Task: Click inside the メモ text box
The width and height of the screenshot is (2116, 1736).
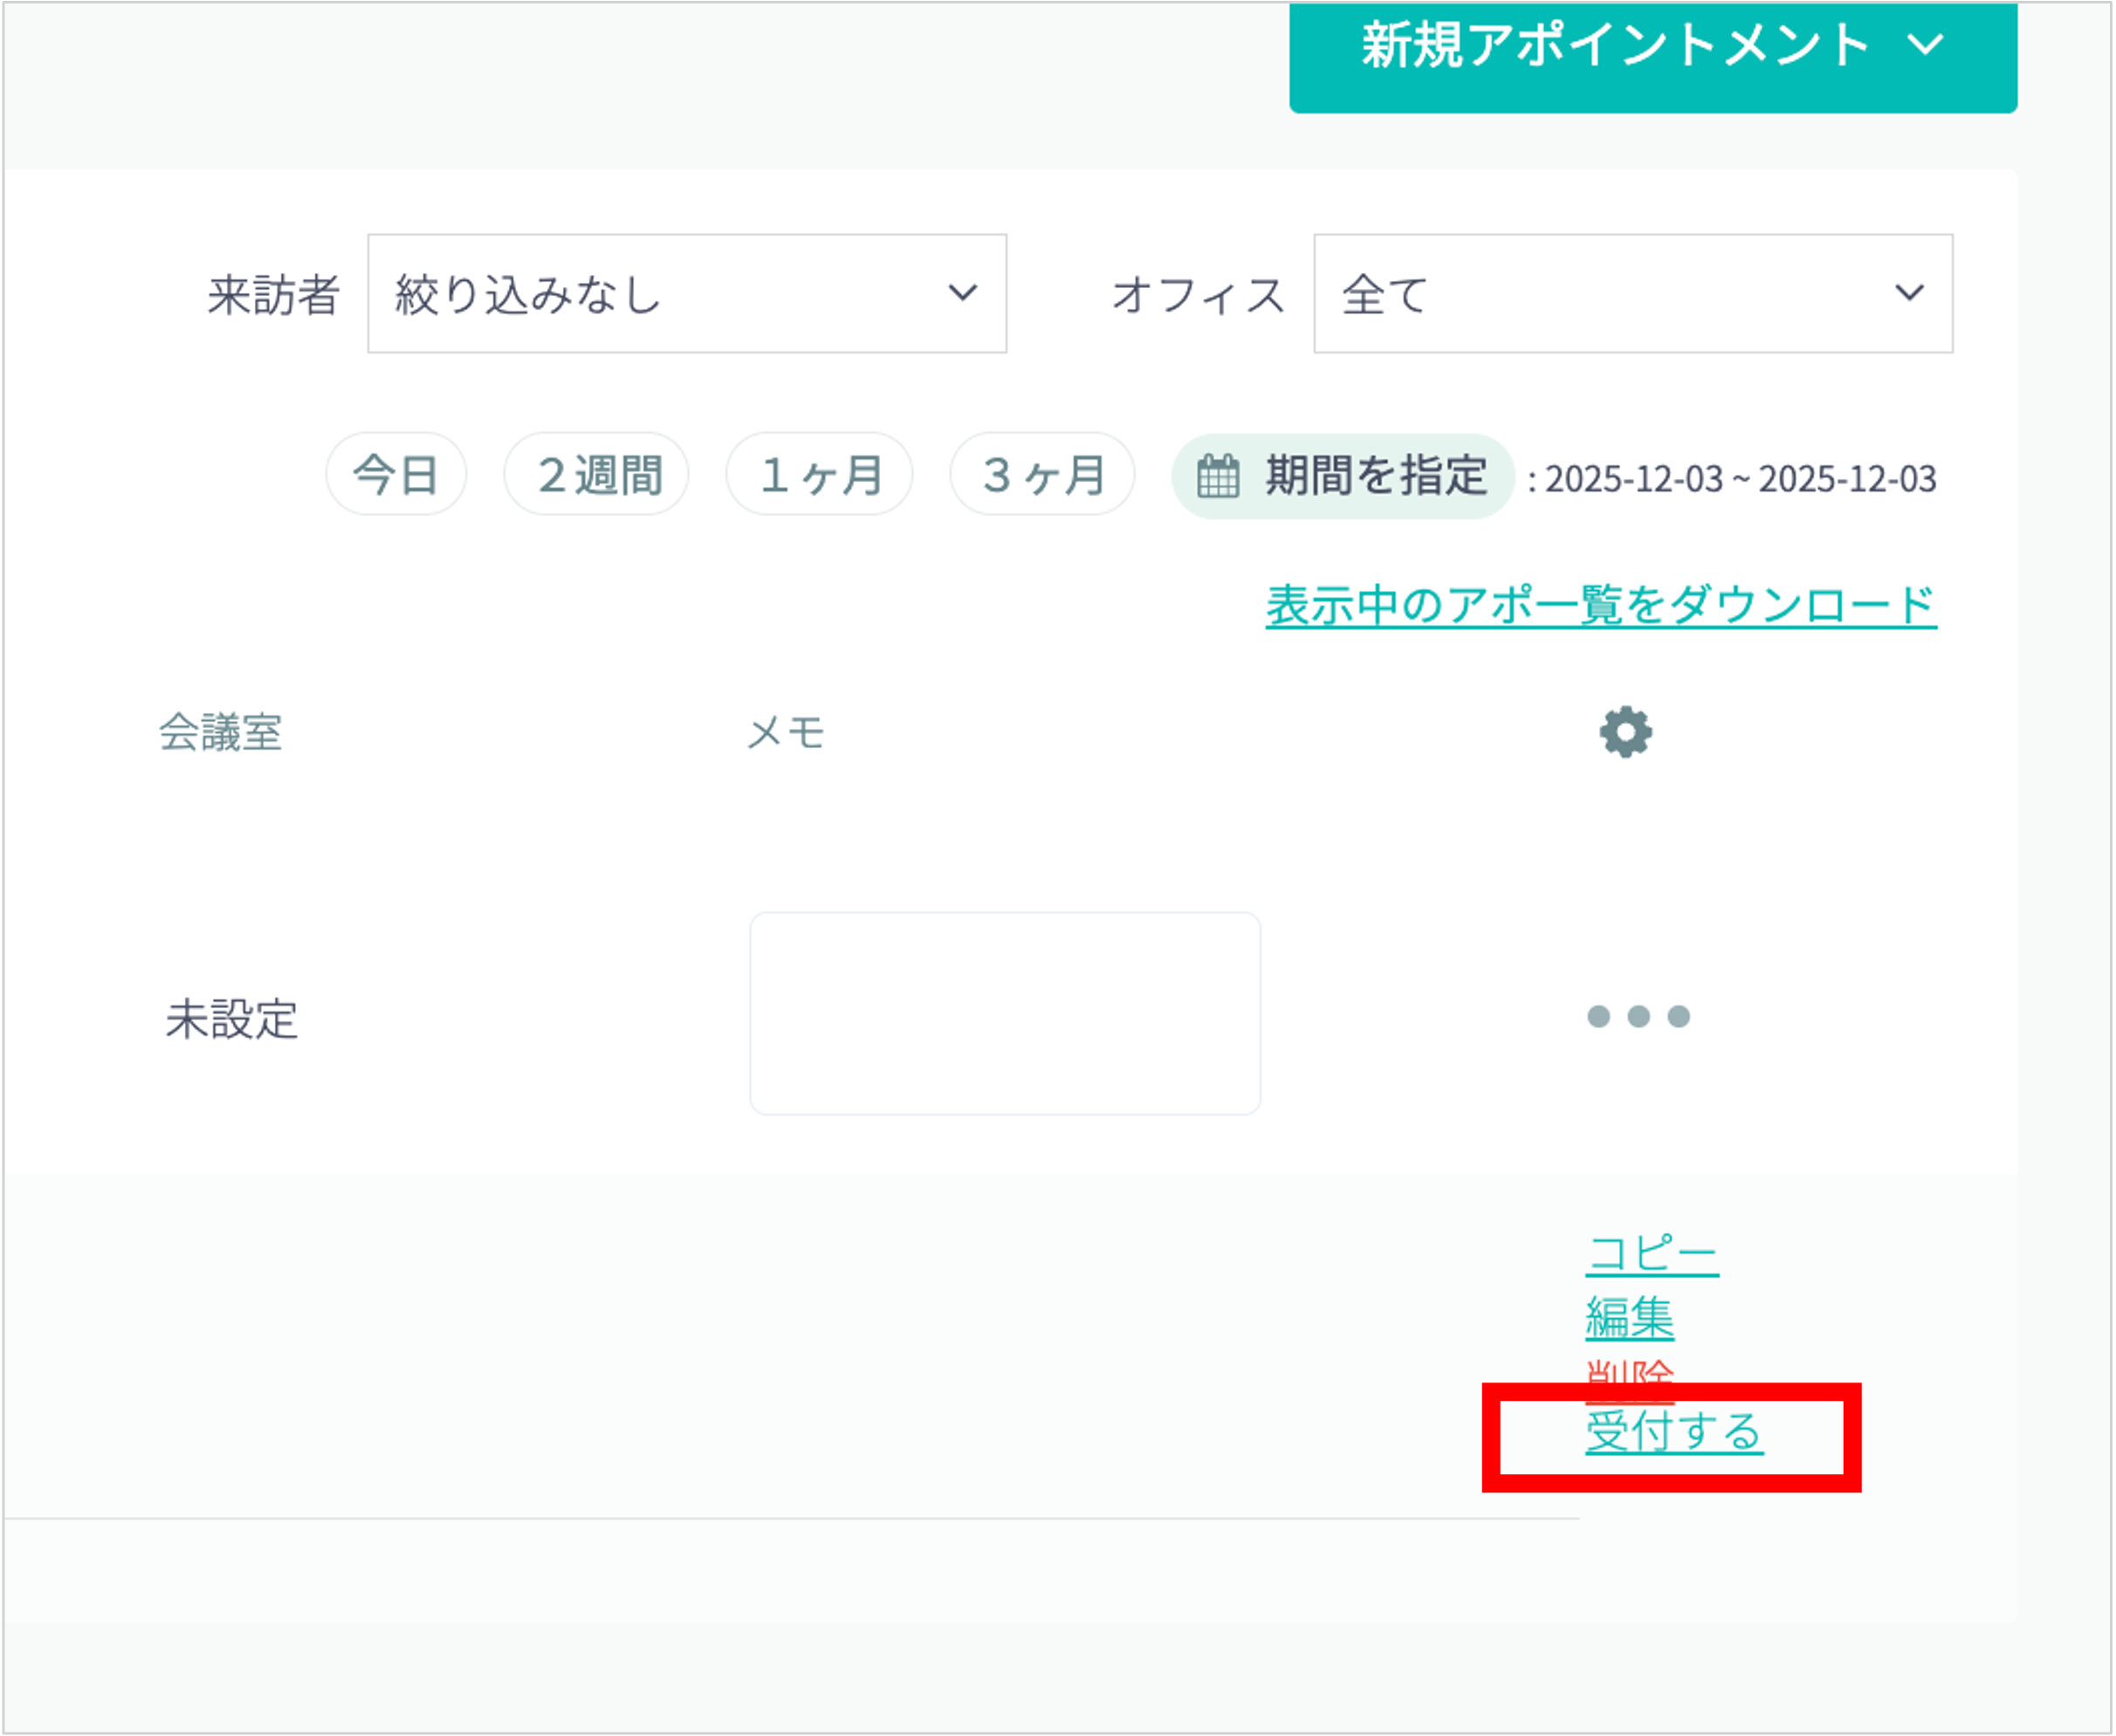Action: 1004,1013
